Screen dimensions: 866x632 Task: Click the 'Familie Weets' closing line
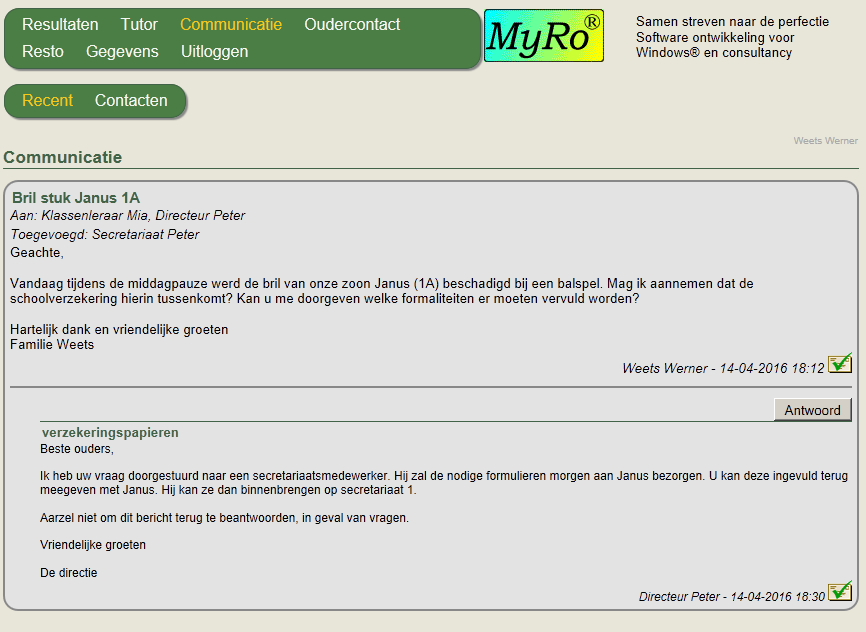pyautogui.click(x=52, y=345)
